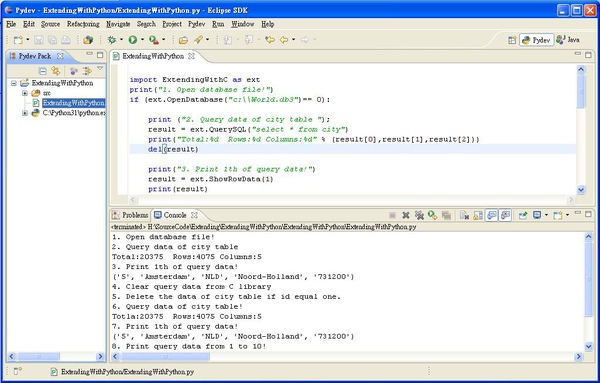Minimize the Console view panel
600x383 pixels.
tap(577, 213)
